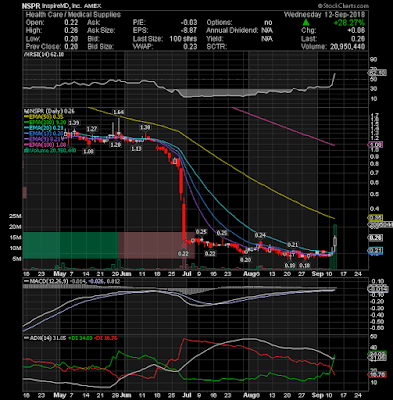Click the Options: label
Viewport: 393px width, 400px height.
(x=219, y=23)
